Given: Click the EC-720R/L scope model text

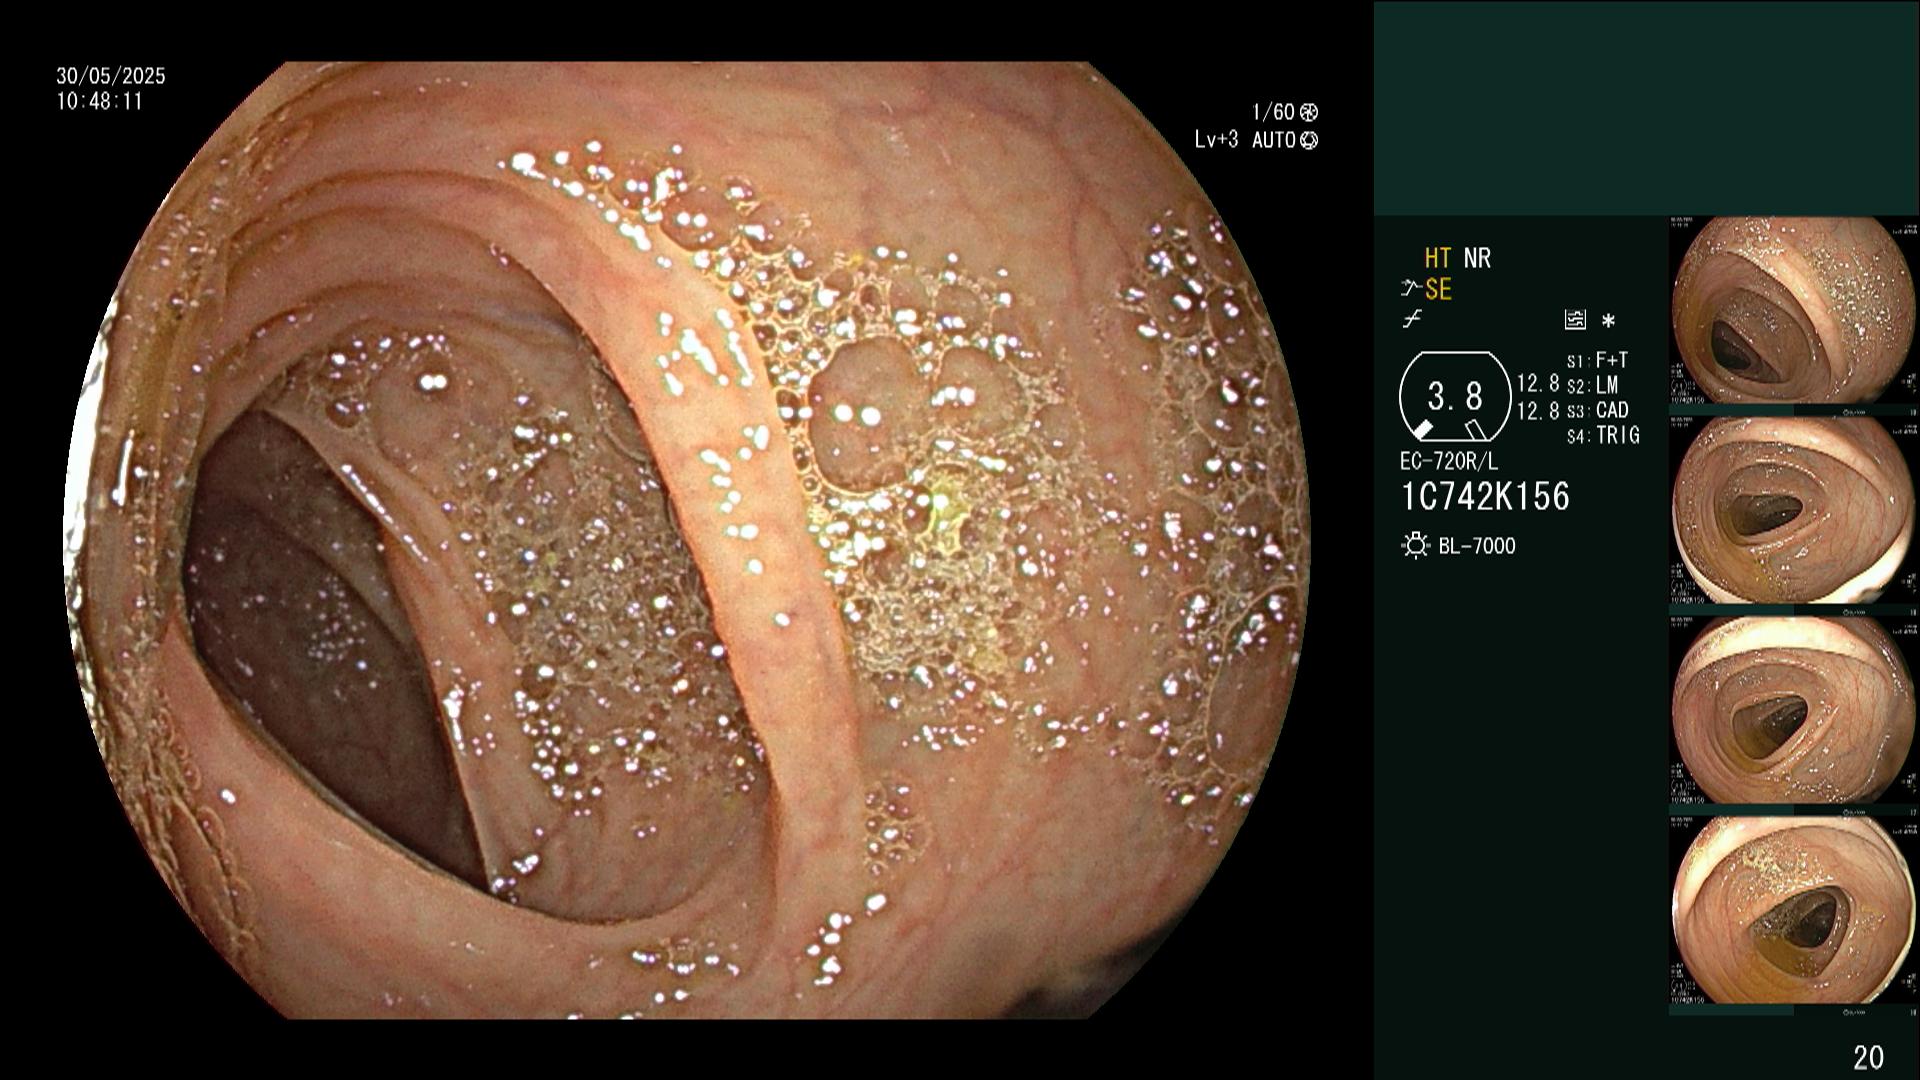Looking at the screenshot, I should pos(1449,462).
